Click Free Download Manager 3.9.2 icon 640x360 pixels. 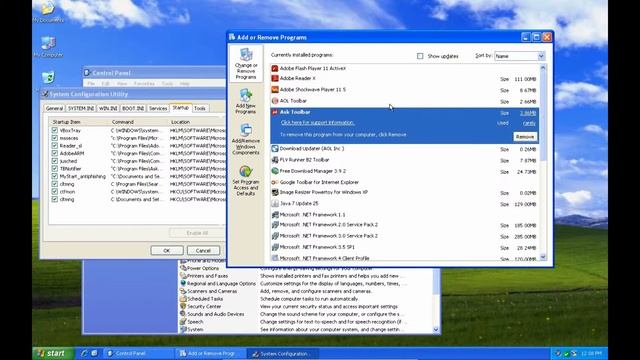point(275,171)
